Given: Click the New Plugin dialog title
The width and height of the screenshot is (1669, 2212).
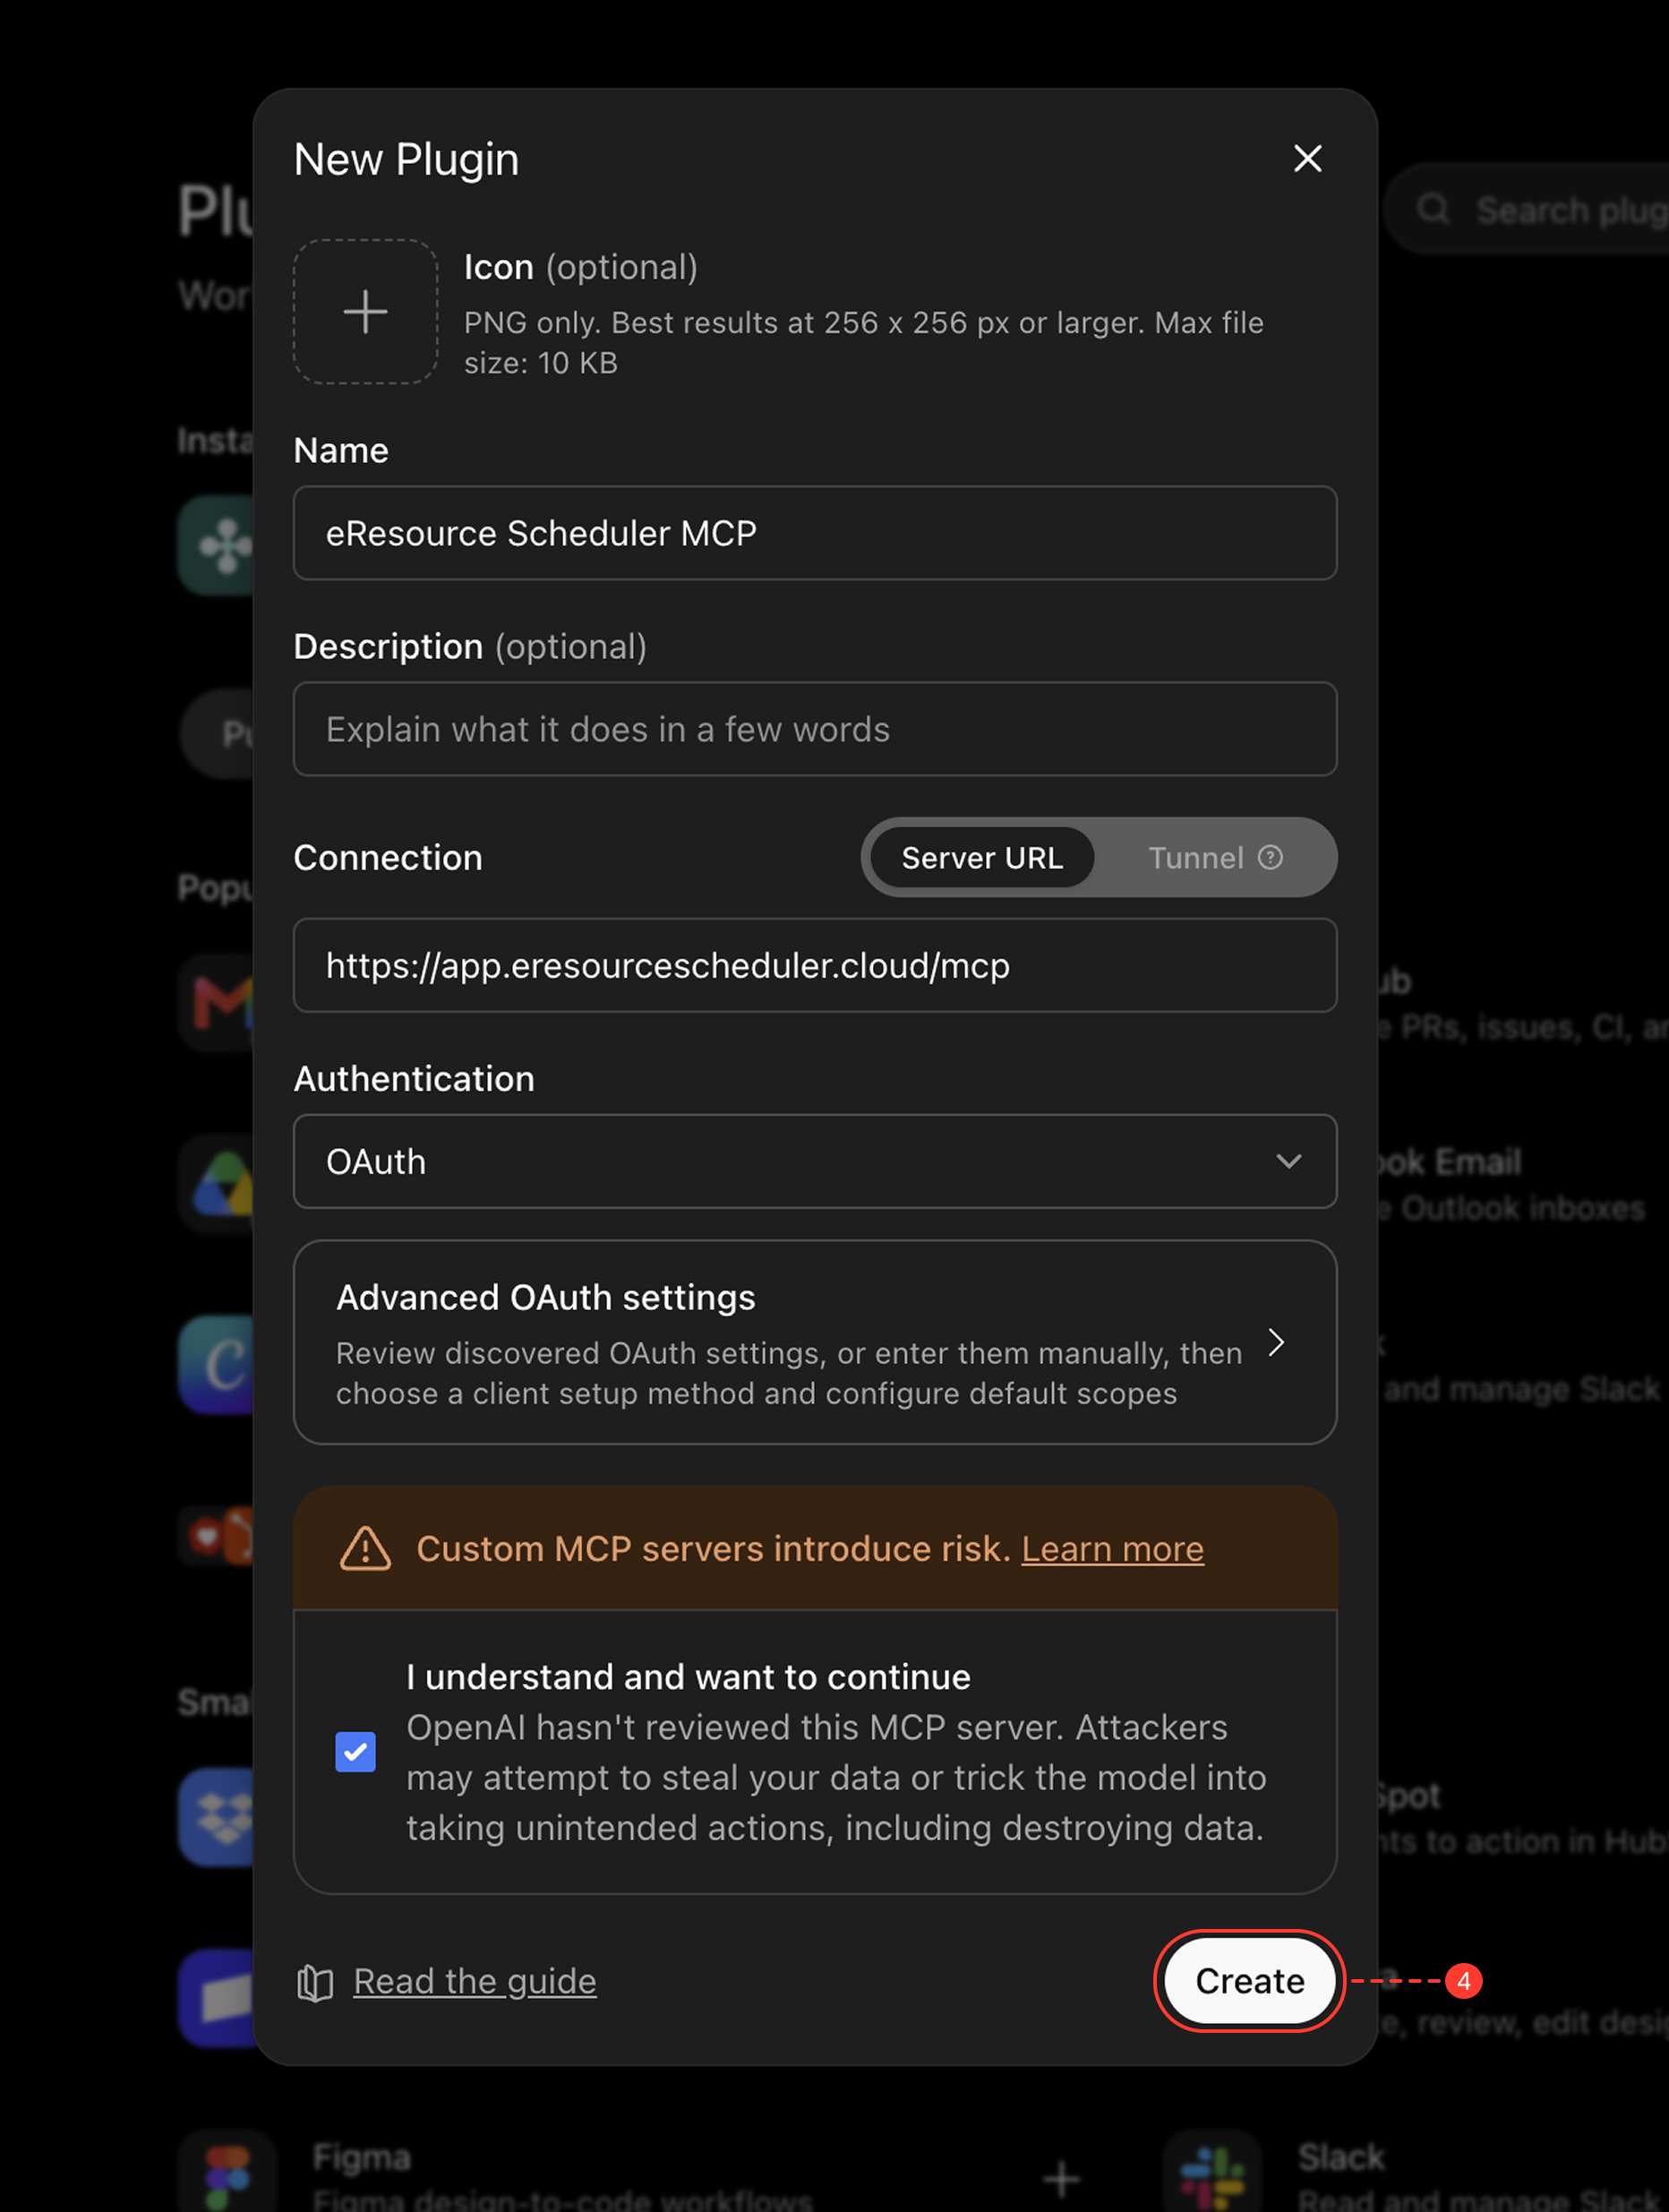Looking at the screenshot, I should point(406,159).
